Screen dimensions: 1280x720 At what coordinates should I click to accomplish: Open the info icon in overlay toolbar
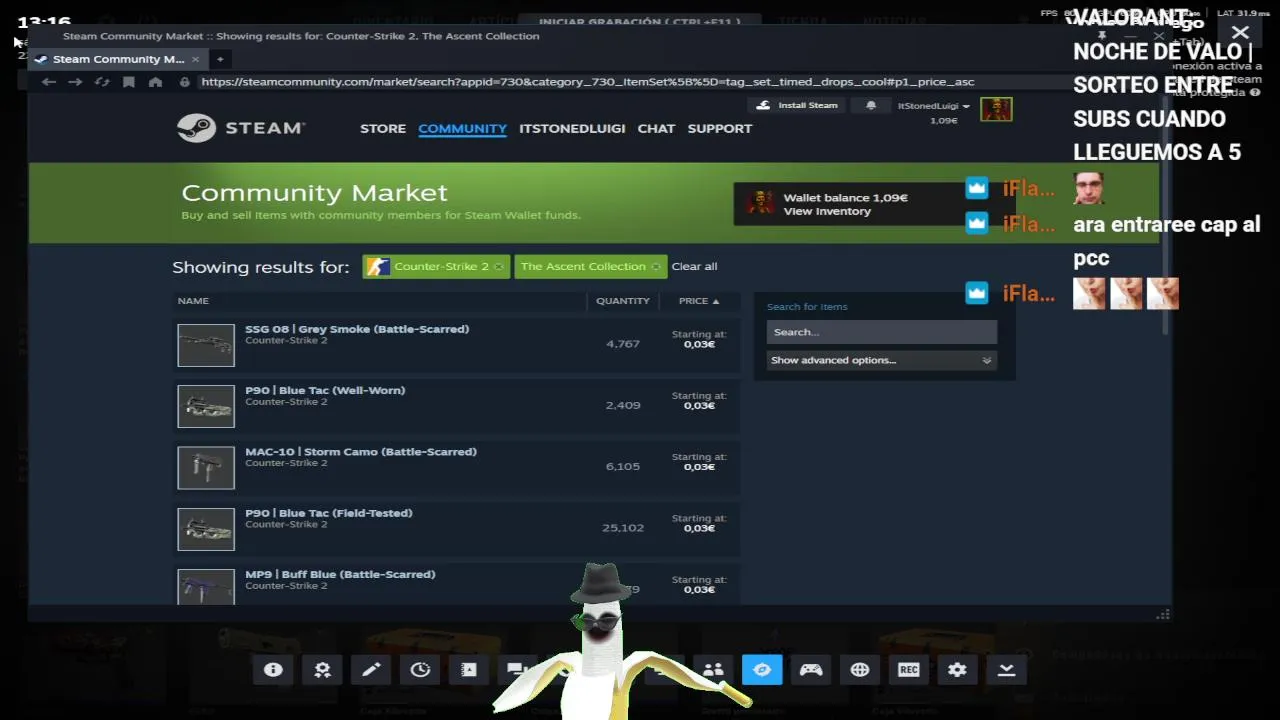273,670
